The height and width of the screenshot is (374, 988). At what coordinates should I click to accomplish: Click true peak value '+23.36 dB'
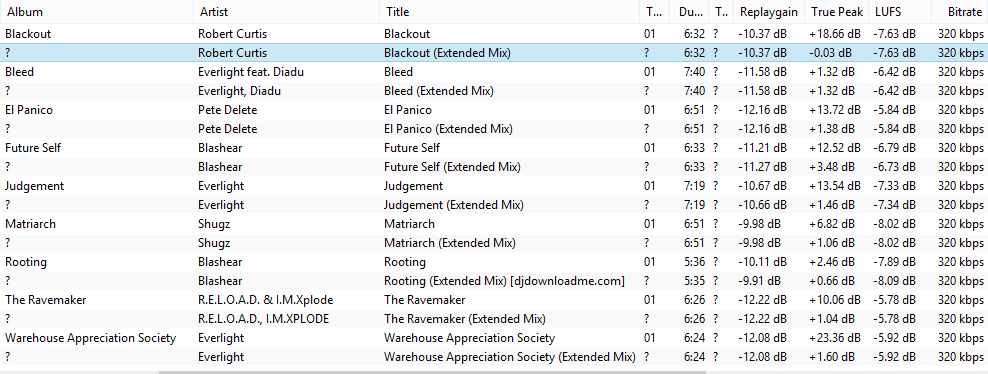coord(835,337)
